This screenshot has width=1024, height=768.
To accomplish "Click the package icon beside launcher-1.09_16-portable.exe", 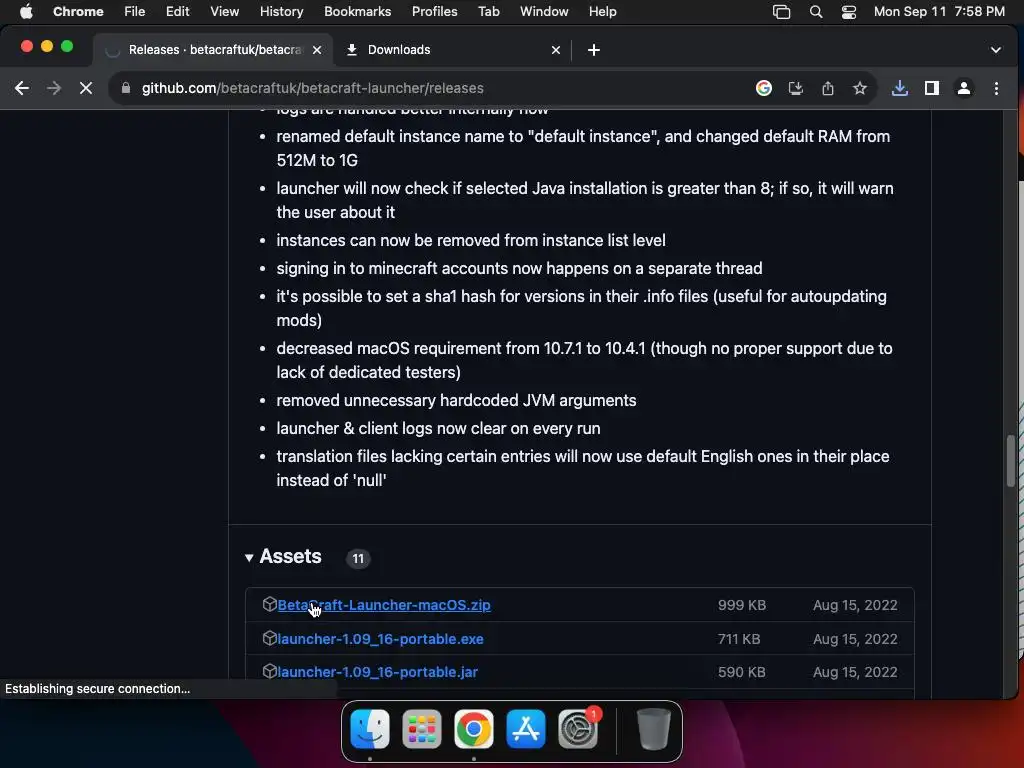I will (x=270, y=638).
